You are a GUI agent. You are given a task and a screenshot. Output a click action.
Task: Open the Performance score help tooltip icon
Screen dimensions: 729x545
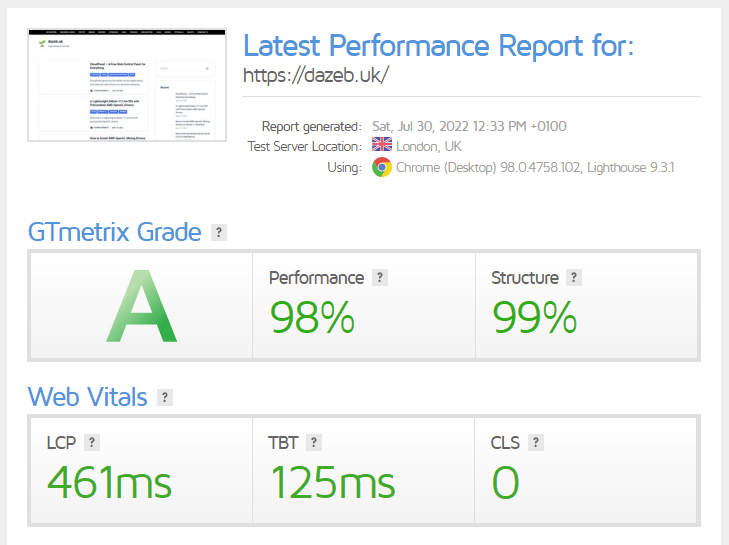pyautogui.click(x=380, y=278)
